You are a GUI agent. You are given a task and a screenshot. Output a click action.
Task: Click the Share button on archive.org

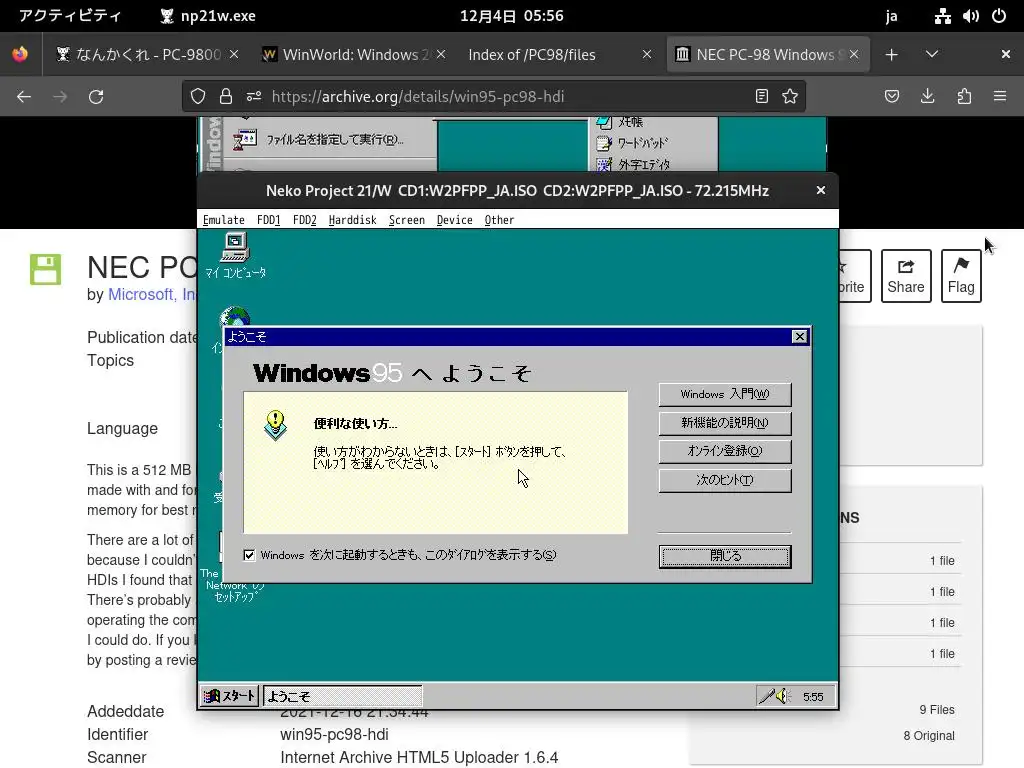coord(906,276)
